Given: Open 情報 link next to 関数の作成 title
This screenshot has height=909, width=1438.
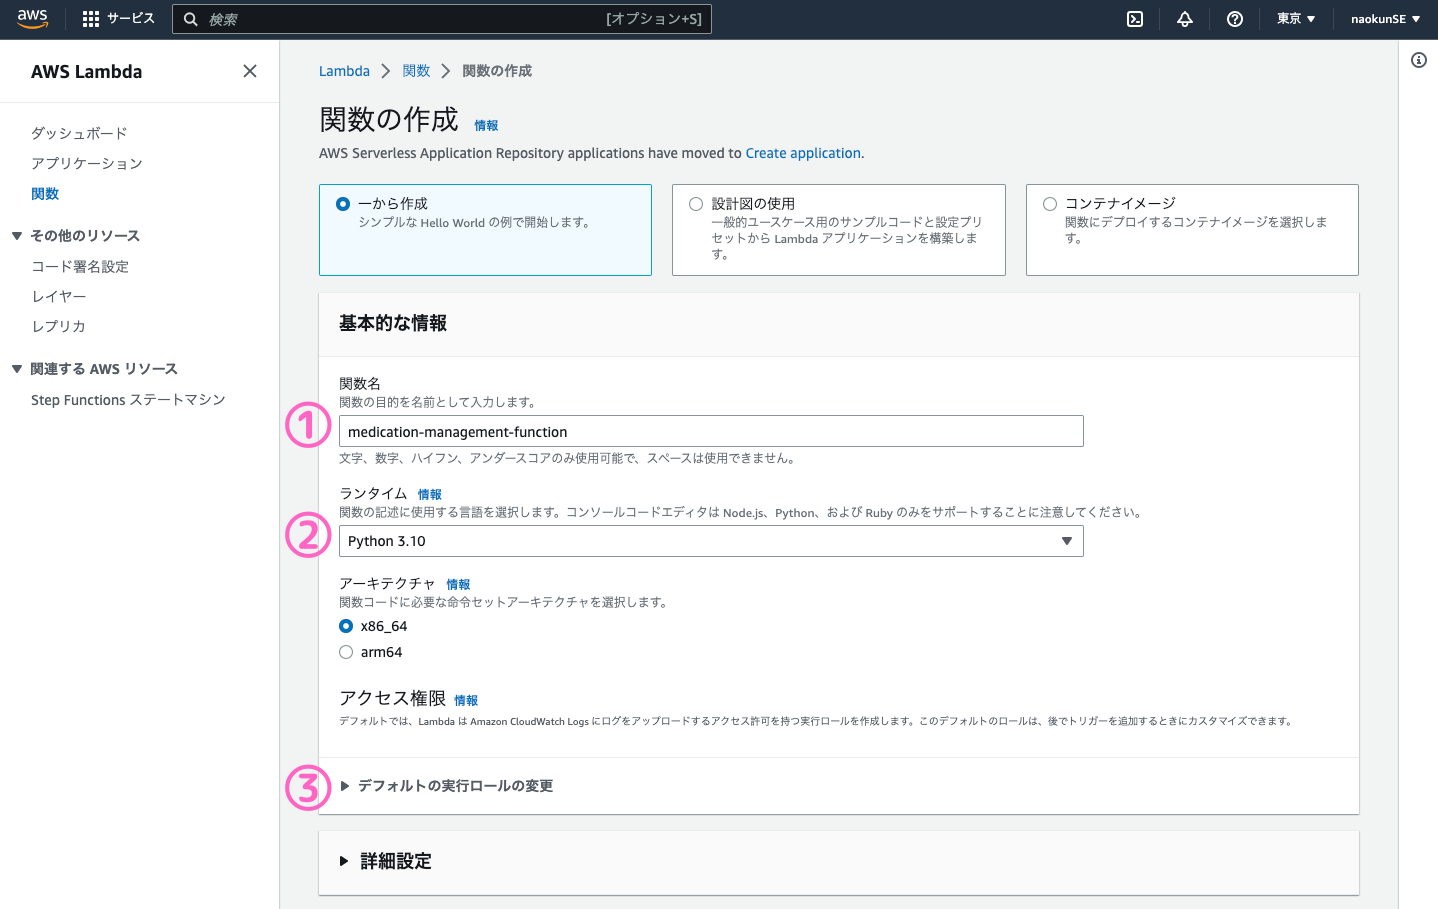Looking at the screenshot, I should 486,126.
